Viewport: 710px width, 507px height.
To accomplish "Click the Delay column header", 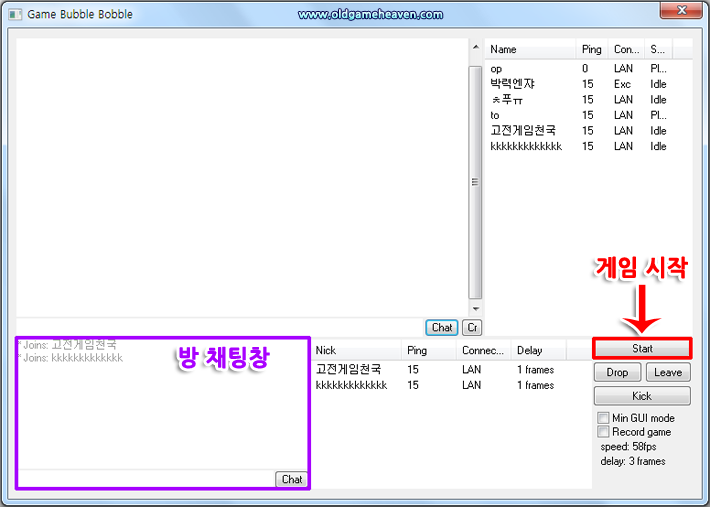I will [x=538, y=350].
